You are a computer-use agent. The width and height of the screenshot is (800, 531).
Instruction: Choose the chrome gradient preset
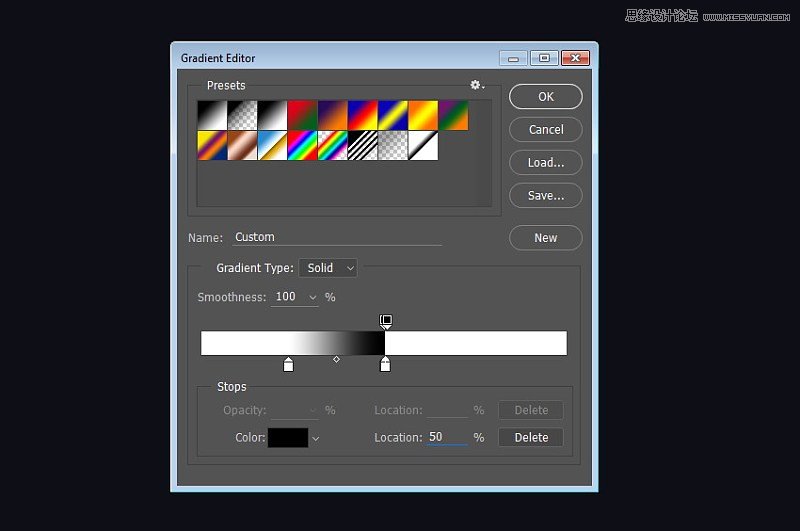point(272,145)
